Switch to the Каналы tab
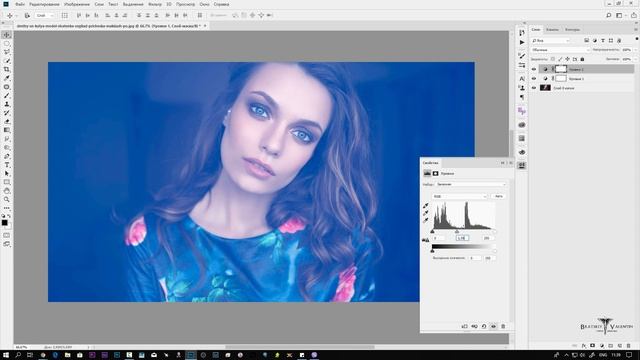The height and width of the screenshot is (360, 640). 552,29
